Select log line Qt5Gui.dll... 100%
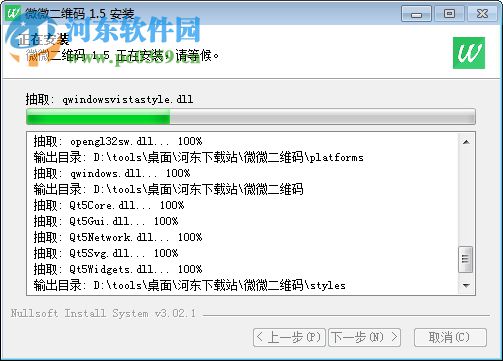 point(106,221)
